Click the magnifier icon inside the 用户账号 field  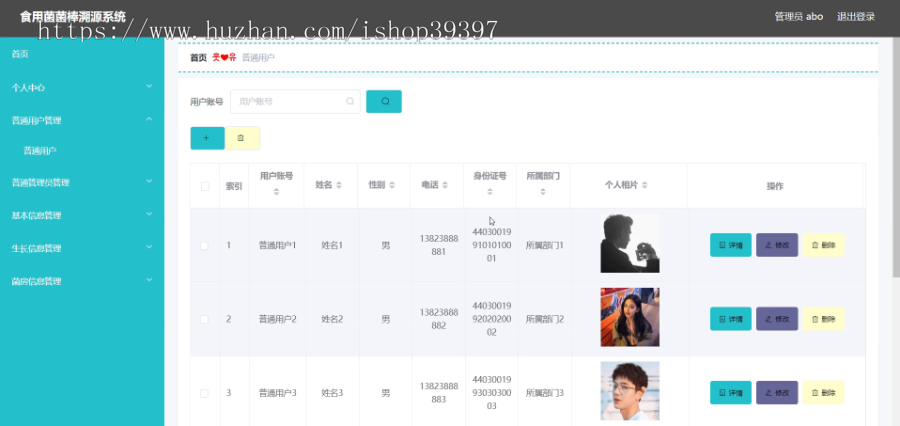(350, 102)
